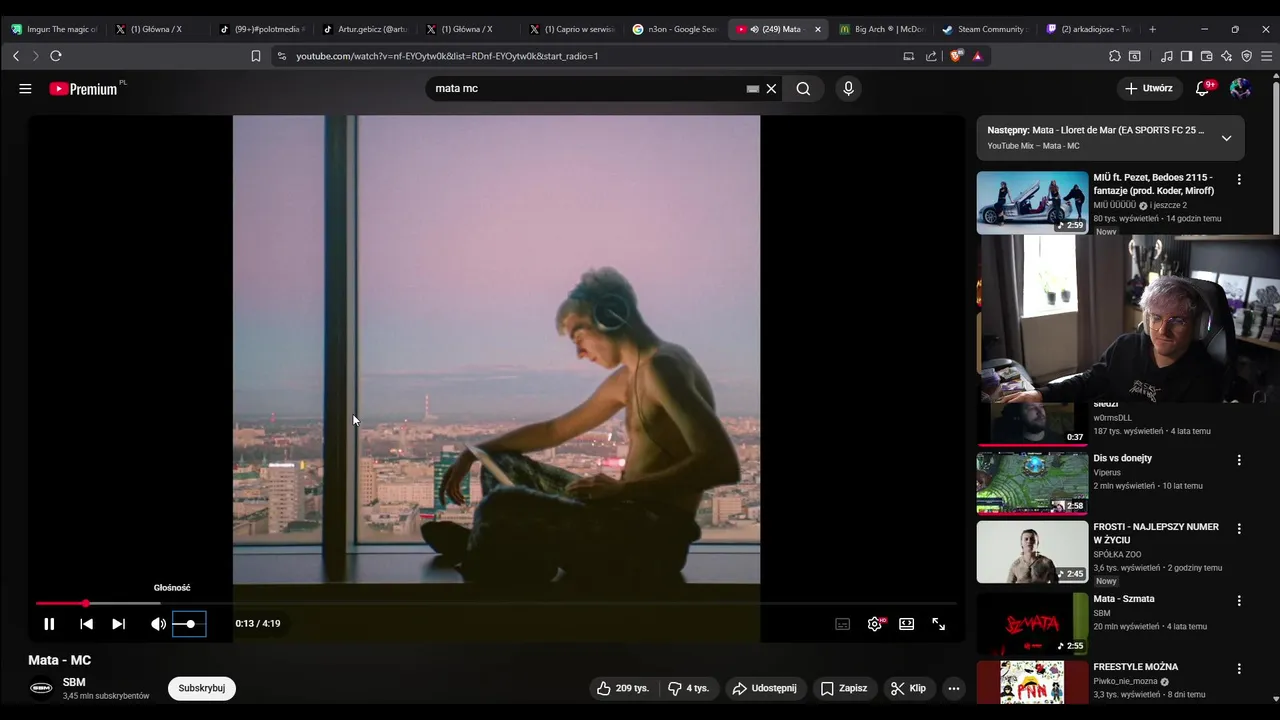Save video with the Zapisz button

tap(844, 688)
